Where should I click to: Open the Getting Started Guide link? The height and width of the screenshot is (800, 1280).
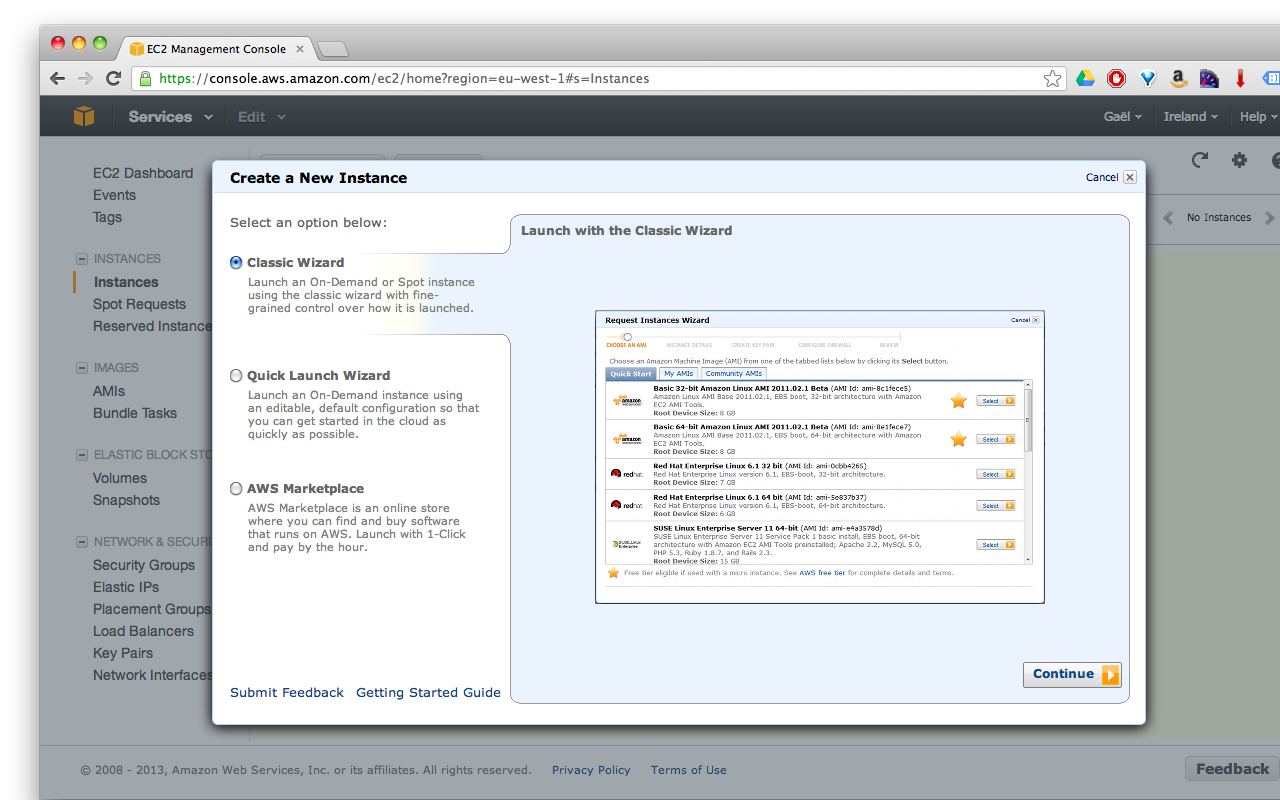(x=428, y=692)
